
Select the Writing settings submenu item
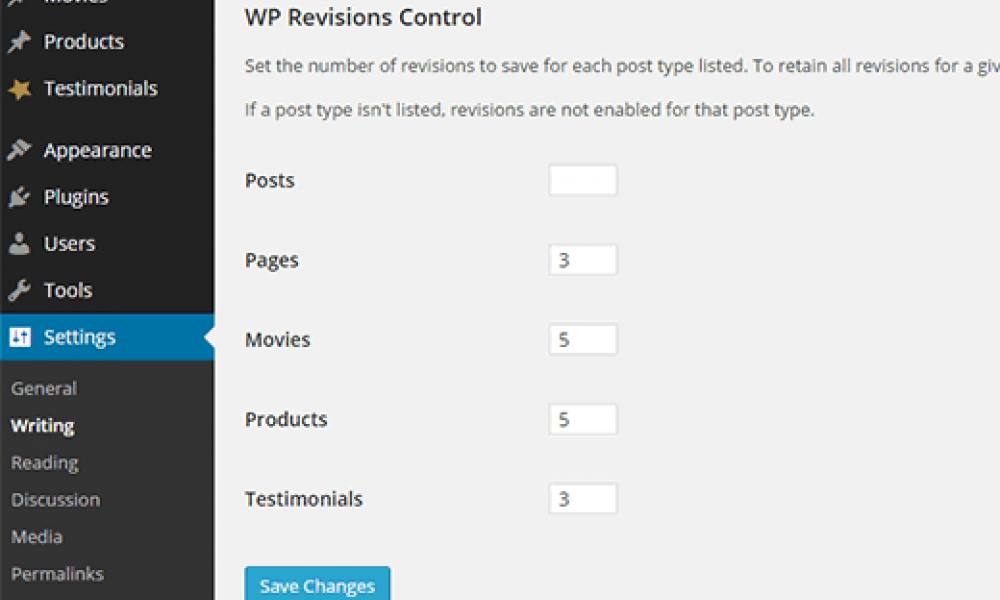pyautogui.click(x=43, y=426)
